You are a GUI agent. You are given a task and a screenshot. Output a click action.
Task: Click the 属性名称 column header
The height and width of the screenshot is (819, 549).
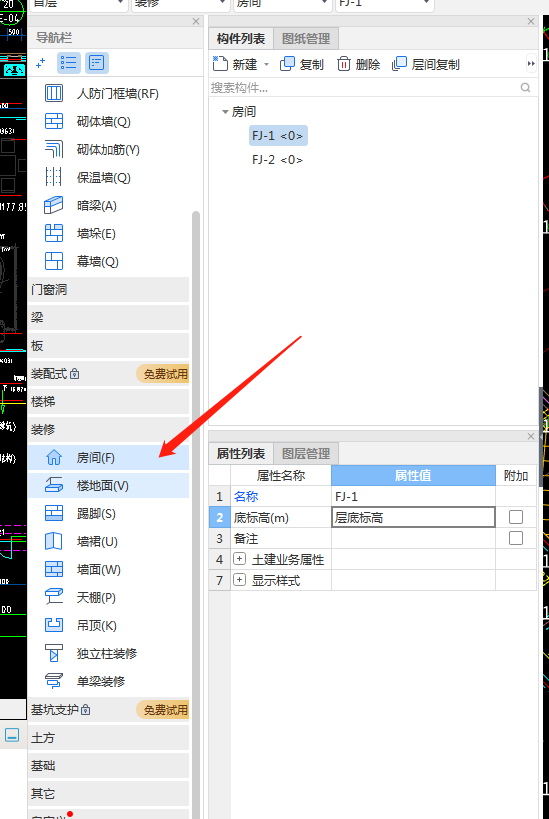[281, 475]
